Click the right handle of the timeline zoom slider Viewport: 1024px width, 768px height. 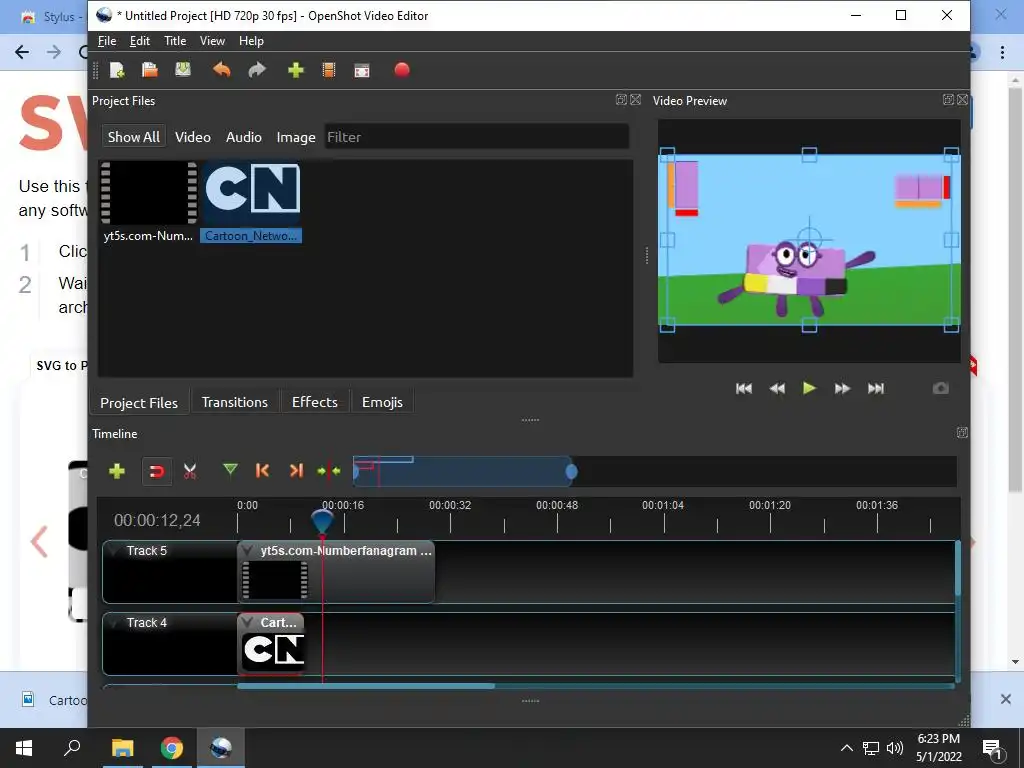click(571, 472)
